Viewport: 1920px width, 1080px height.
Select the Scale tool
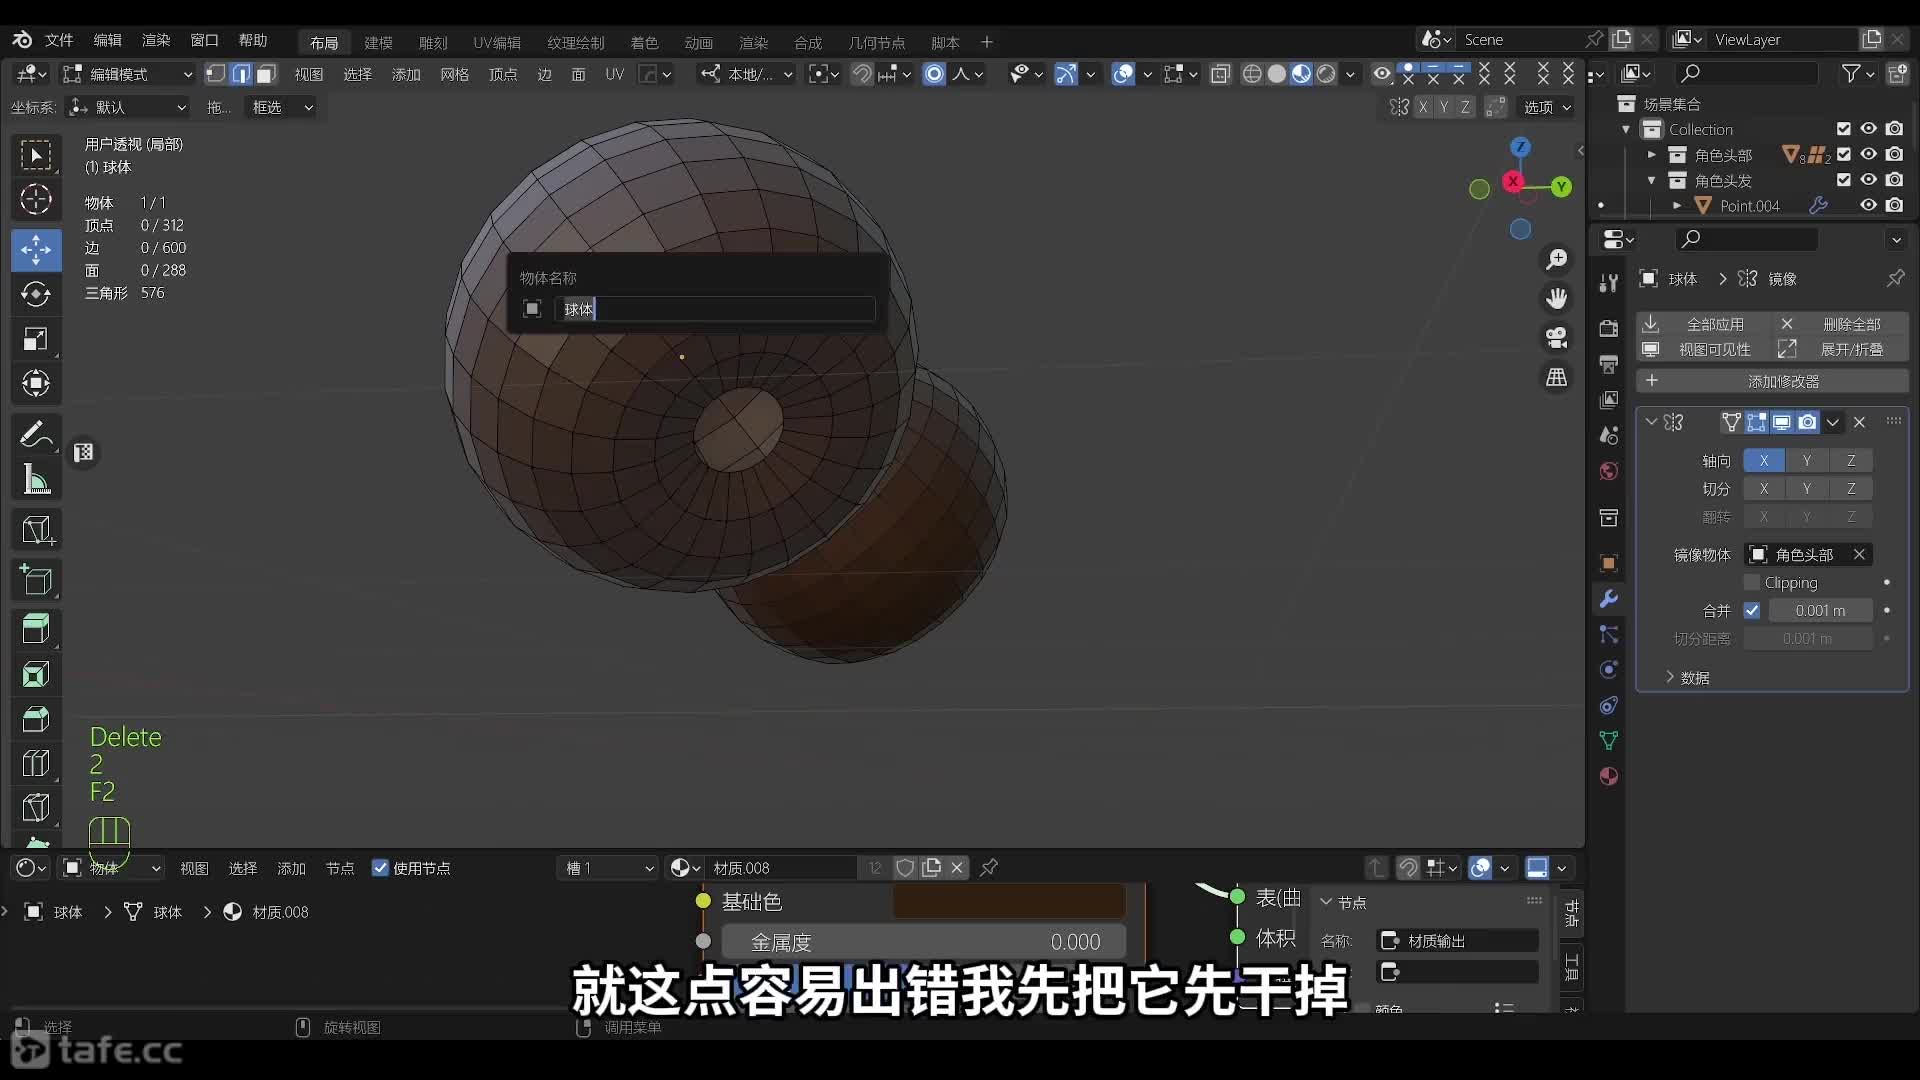(x=36, y=339)
